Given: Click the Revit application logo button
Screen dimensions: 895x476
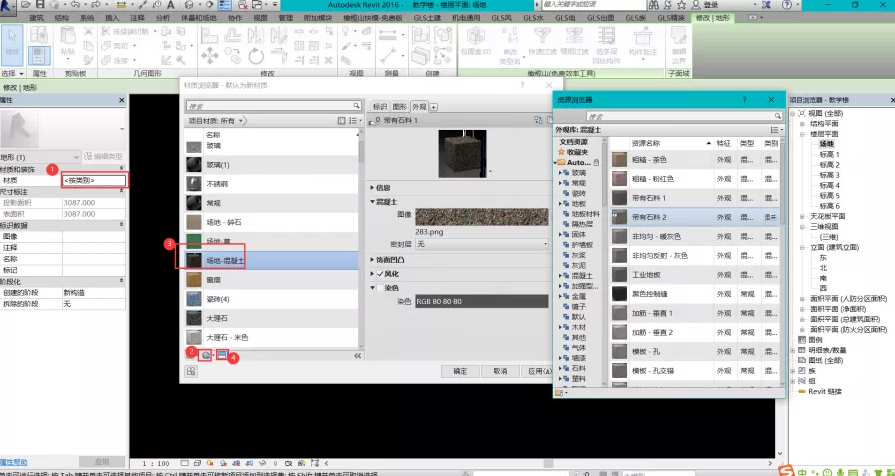Looking at the screenshot, I should pyautogui.click(x=12, y=7).
